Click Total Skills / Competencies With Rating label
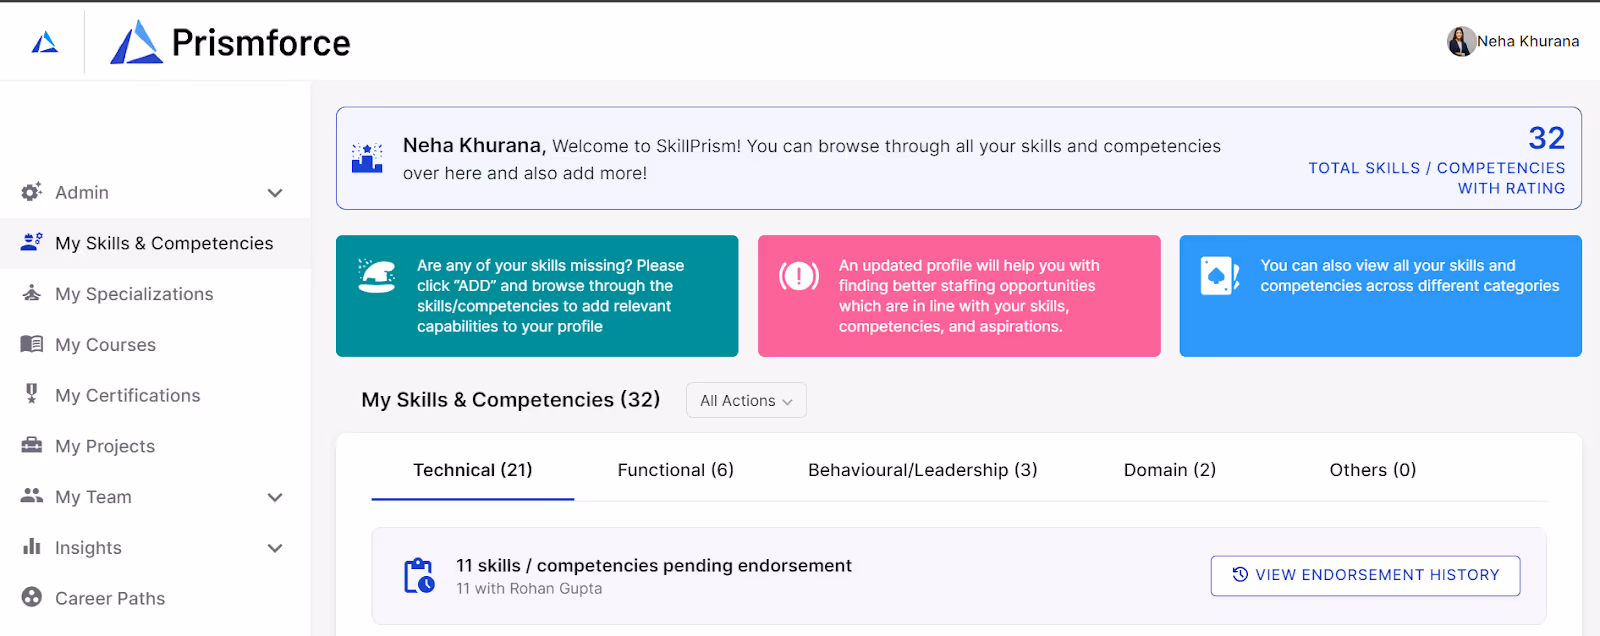 click(x=1437, y=178)
